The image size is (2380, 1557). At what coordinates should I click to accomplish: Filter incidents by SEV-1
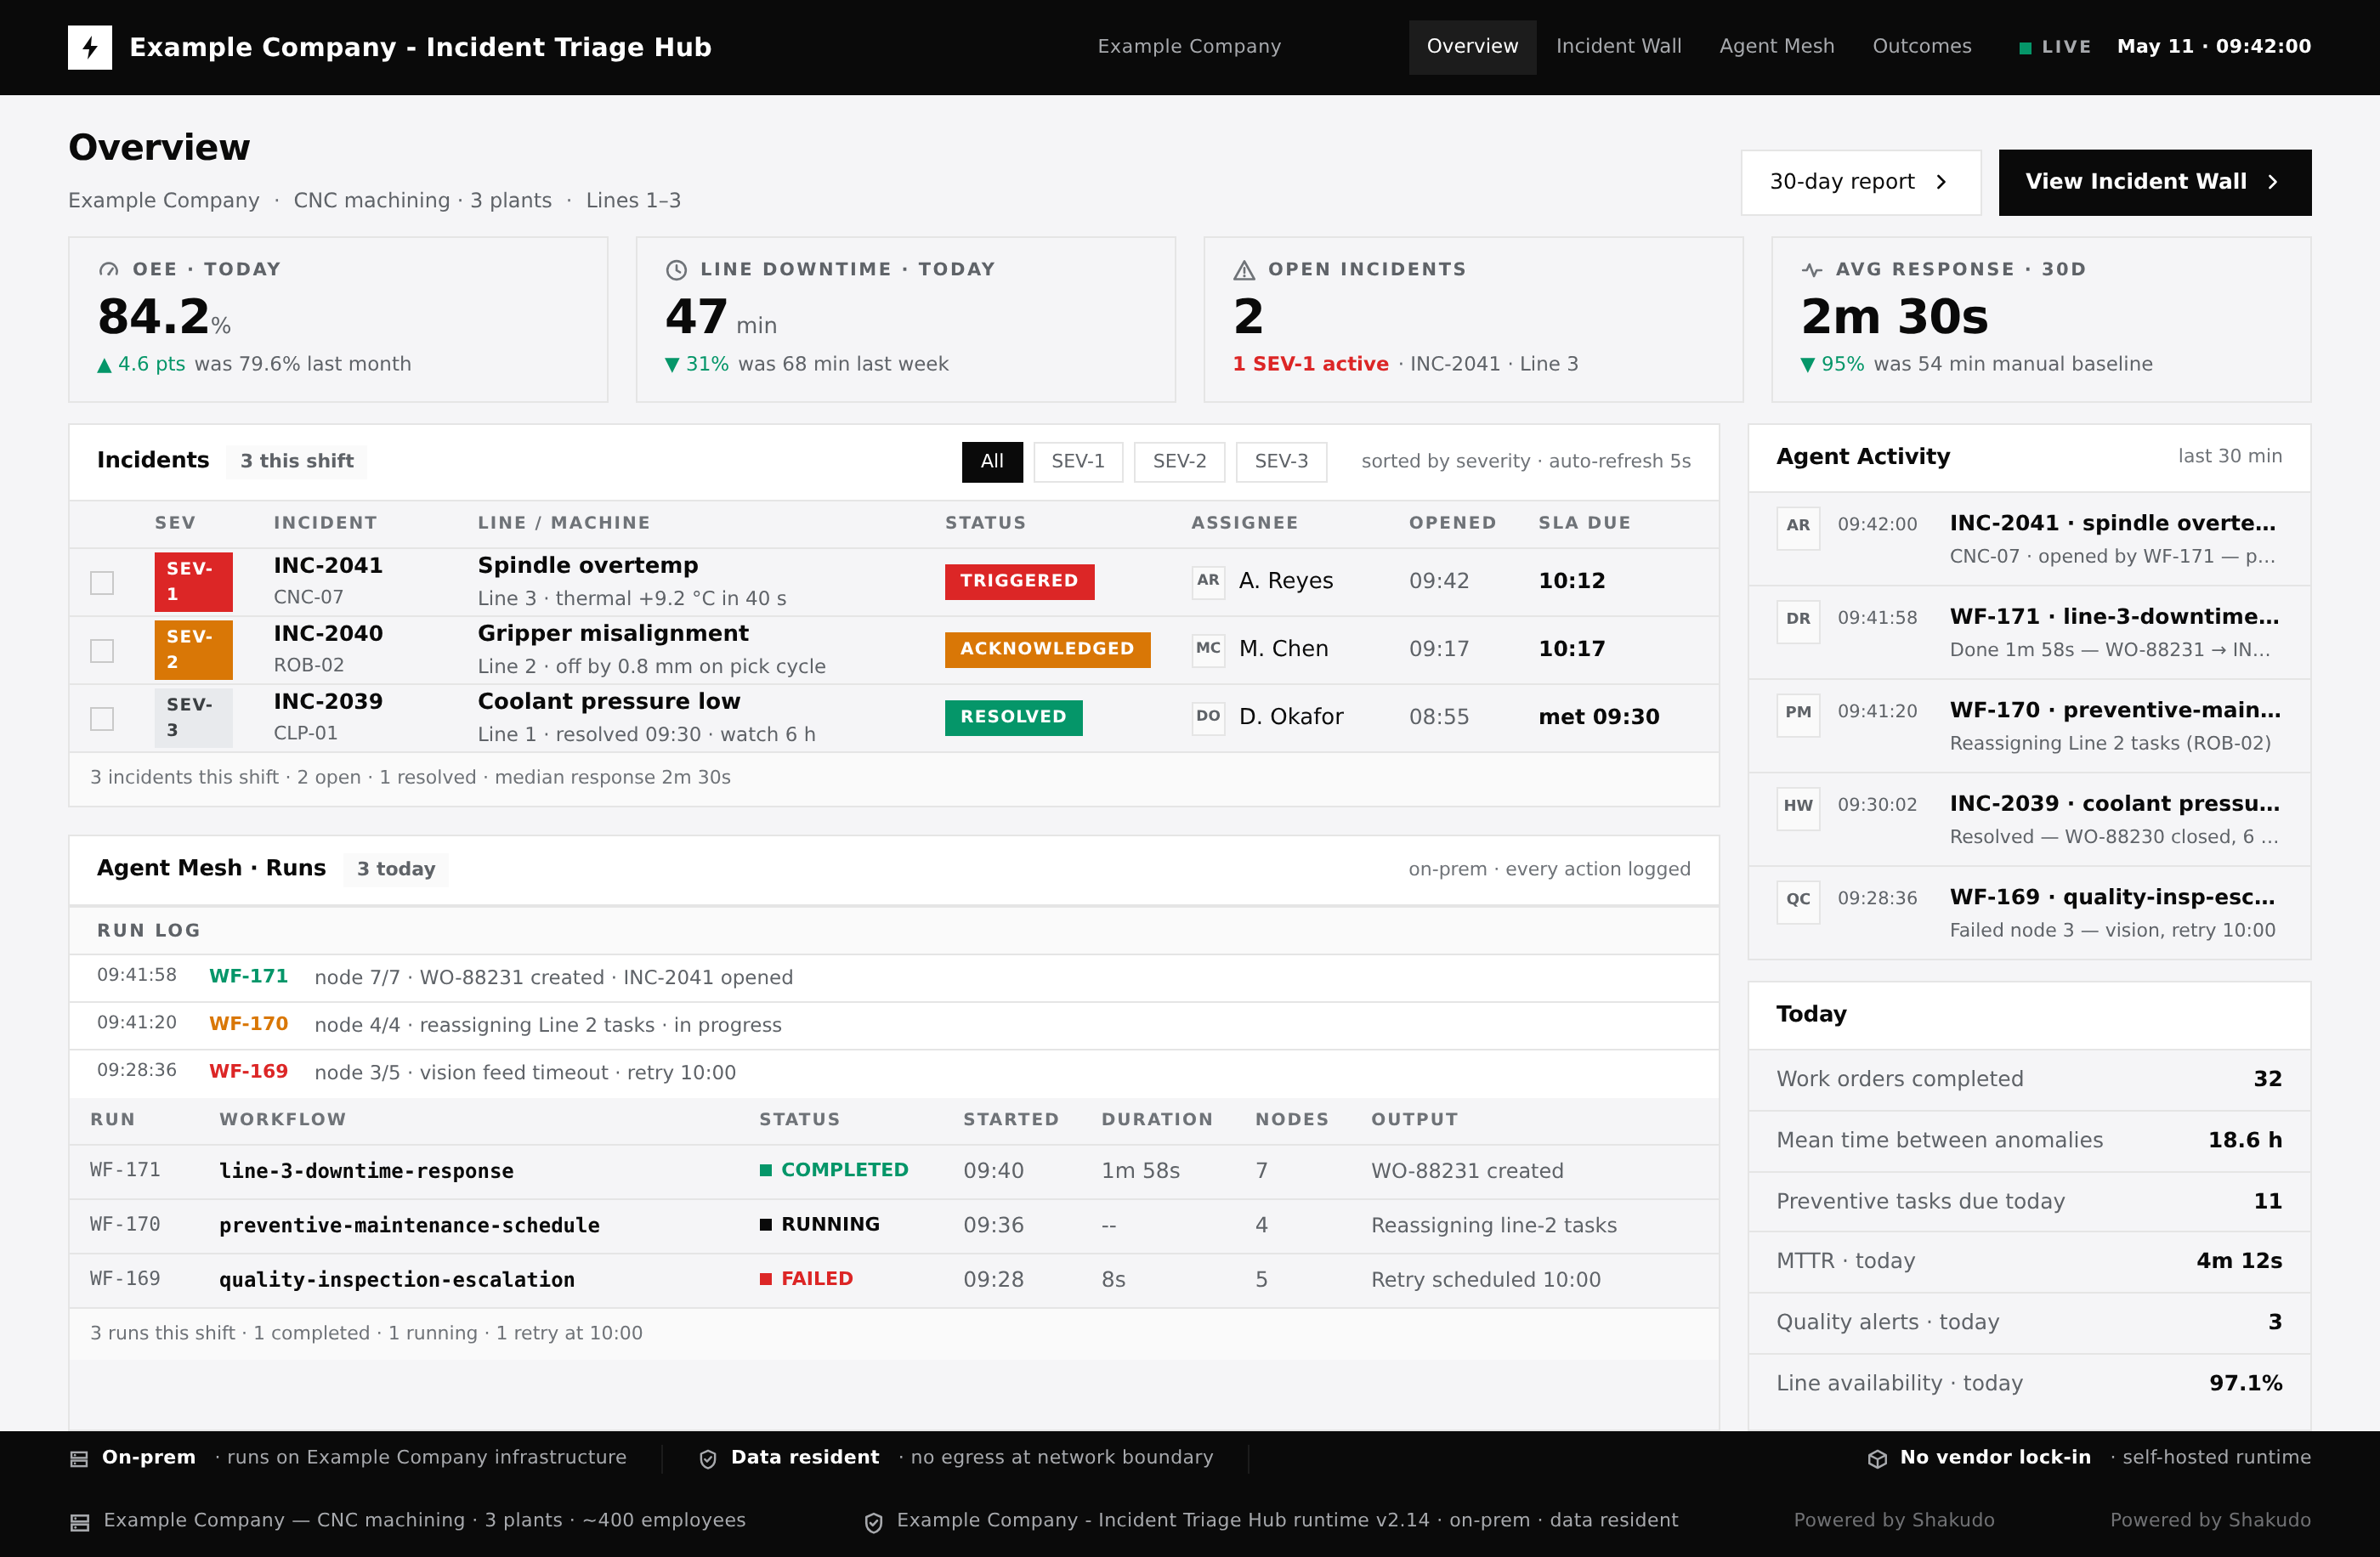(1078, 461)
